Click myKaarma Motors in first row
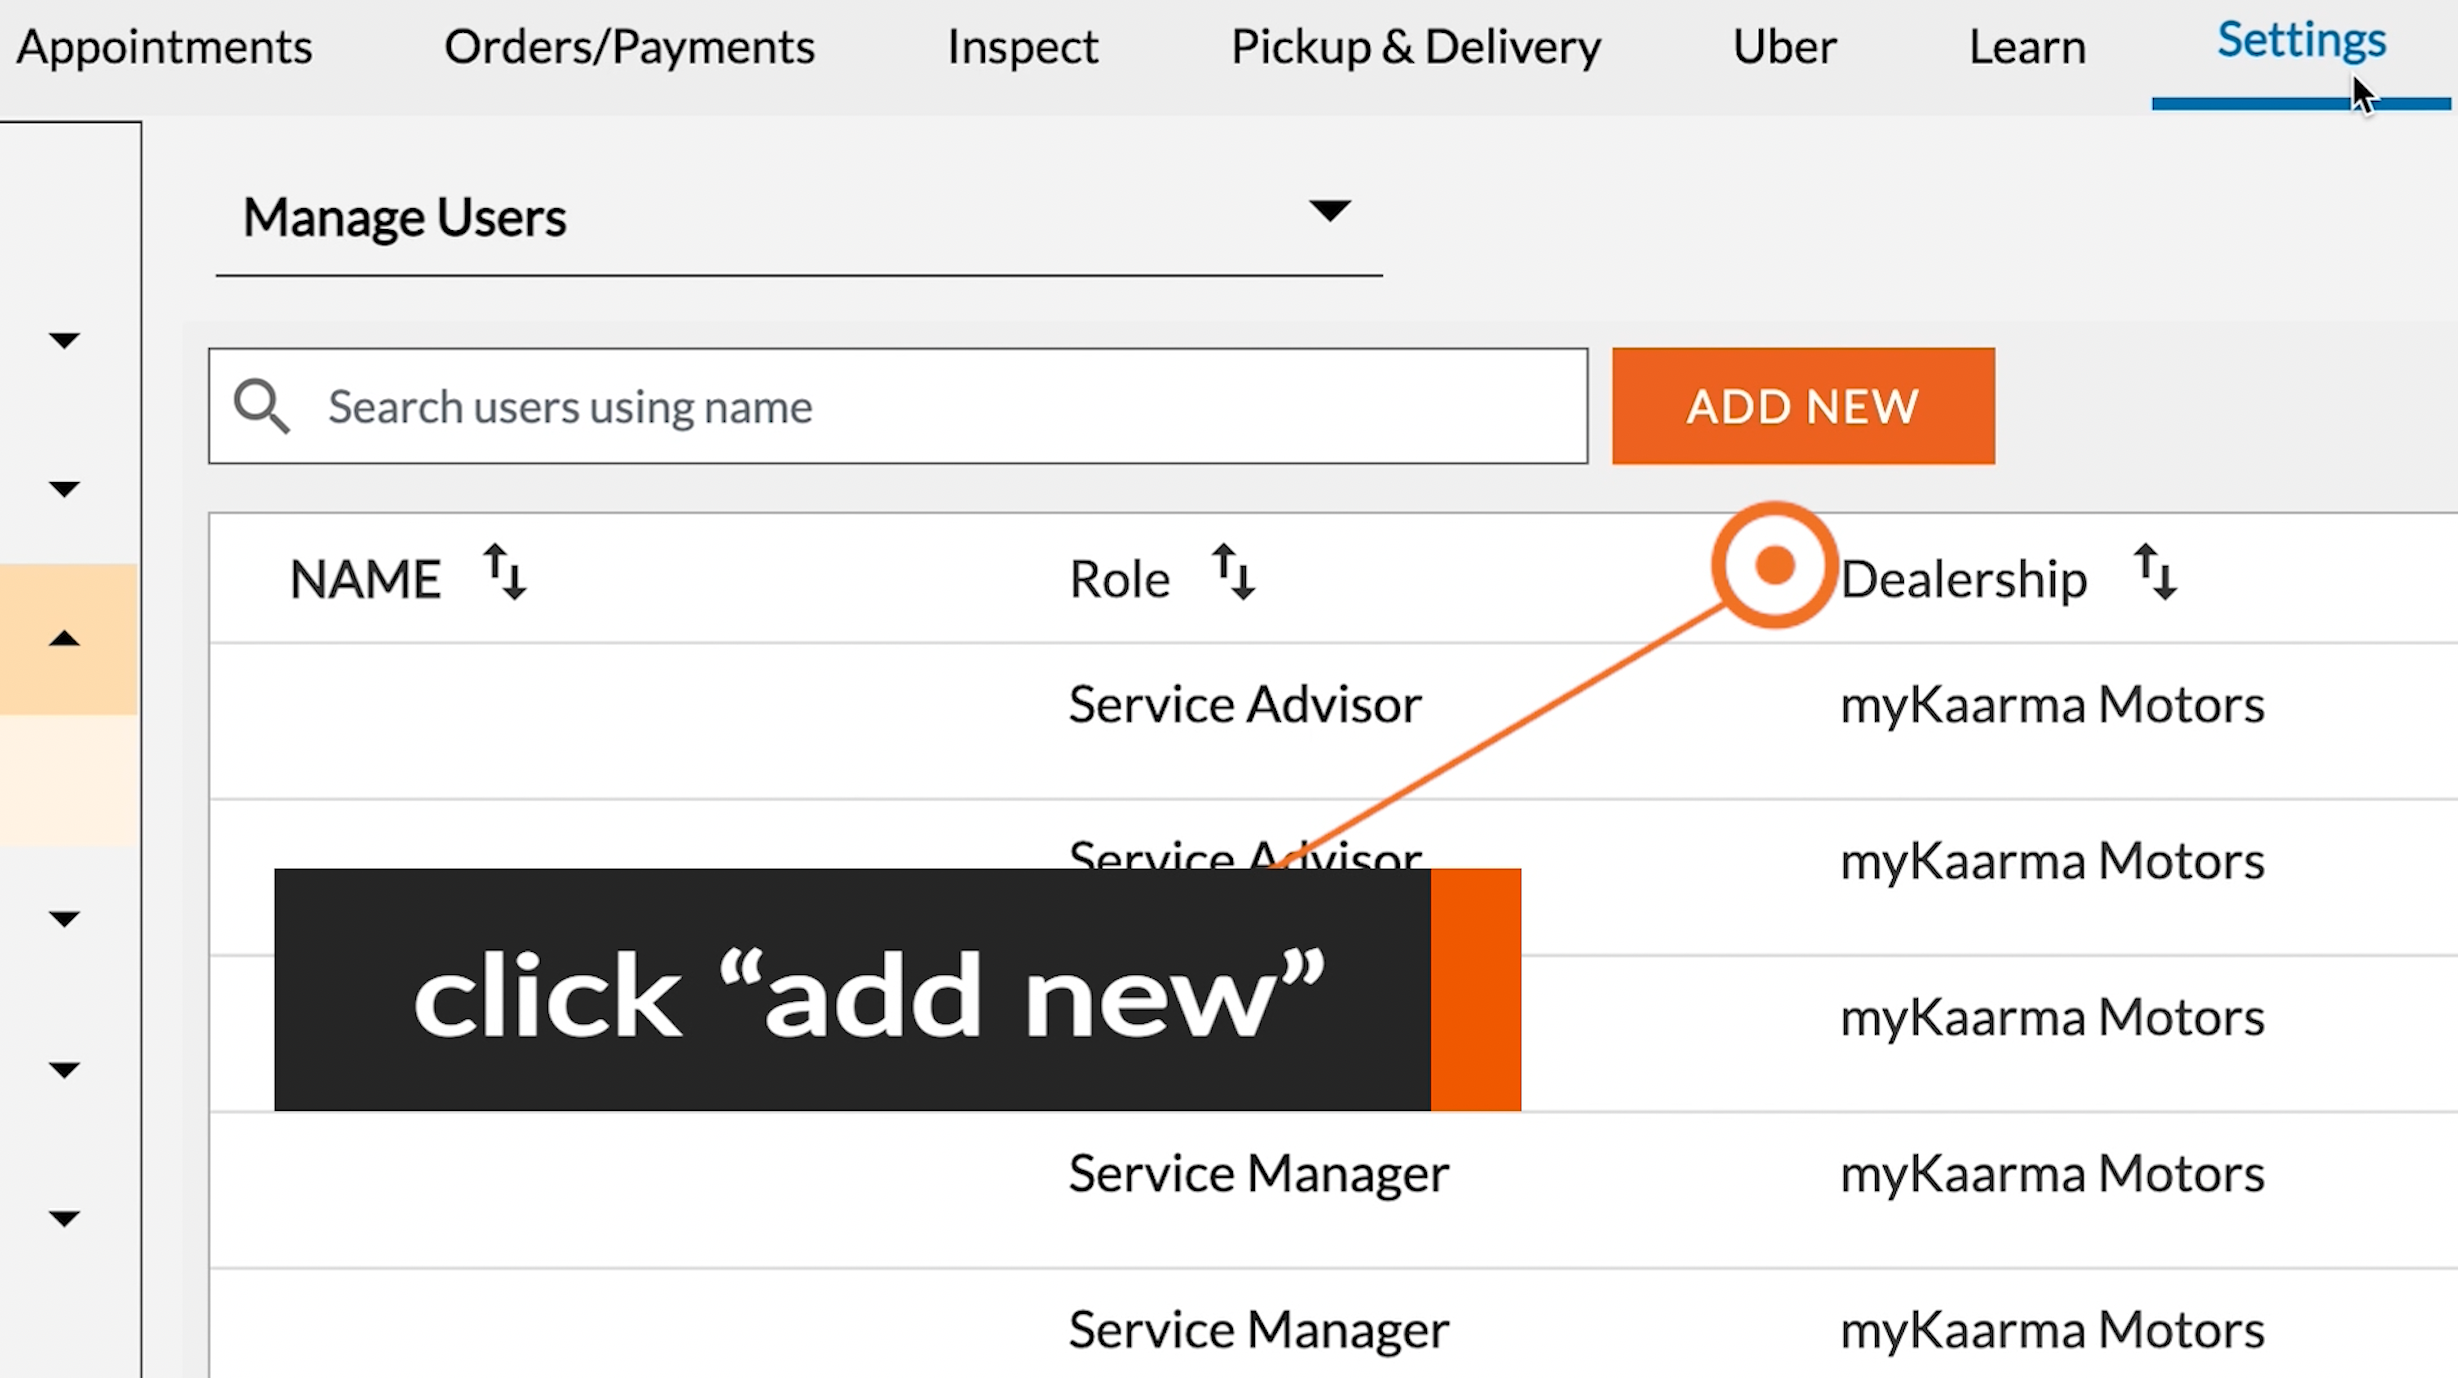The height and width of the screenshot is (1378, 2458). (x=2052, y=705)
